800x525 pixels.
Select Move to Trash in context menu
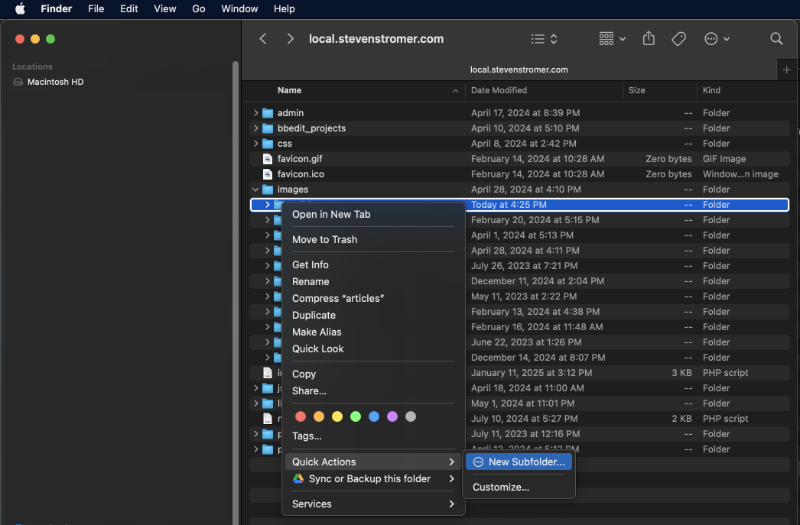tap(324, 240)
